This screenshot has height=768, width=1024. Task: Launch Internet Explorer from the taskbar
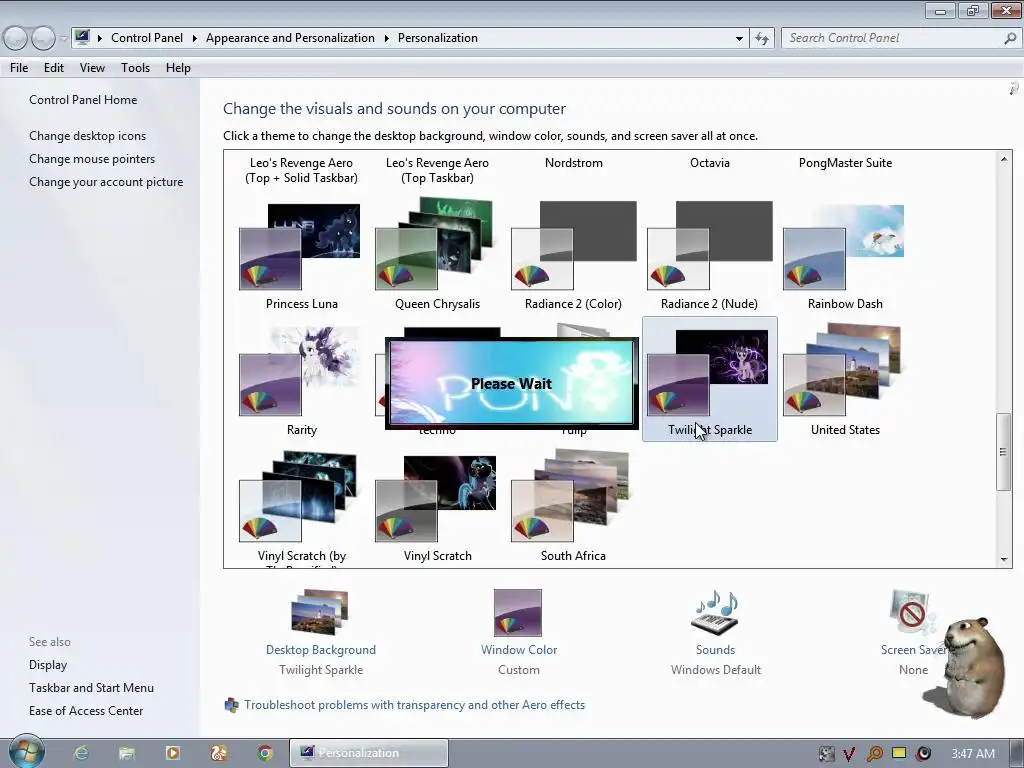pos(81,753)
